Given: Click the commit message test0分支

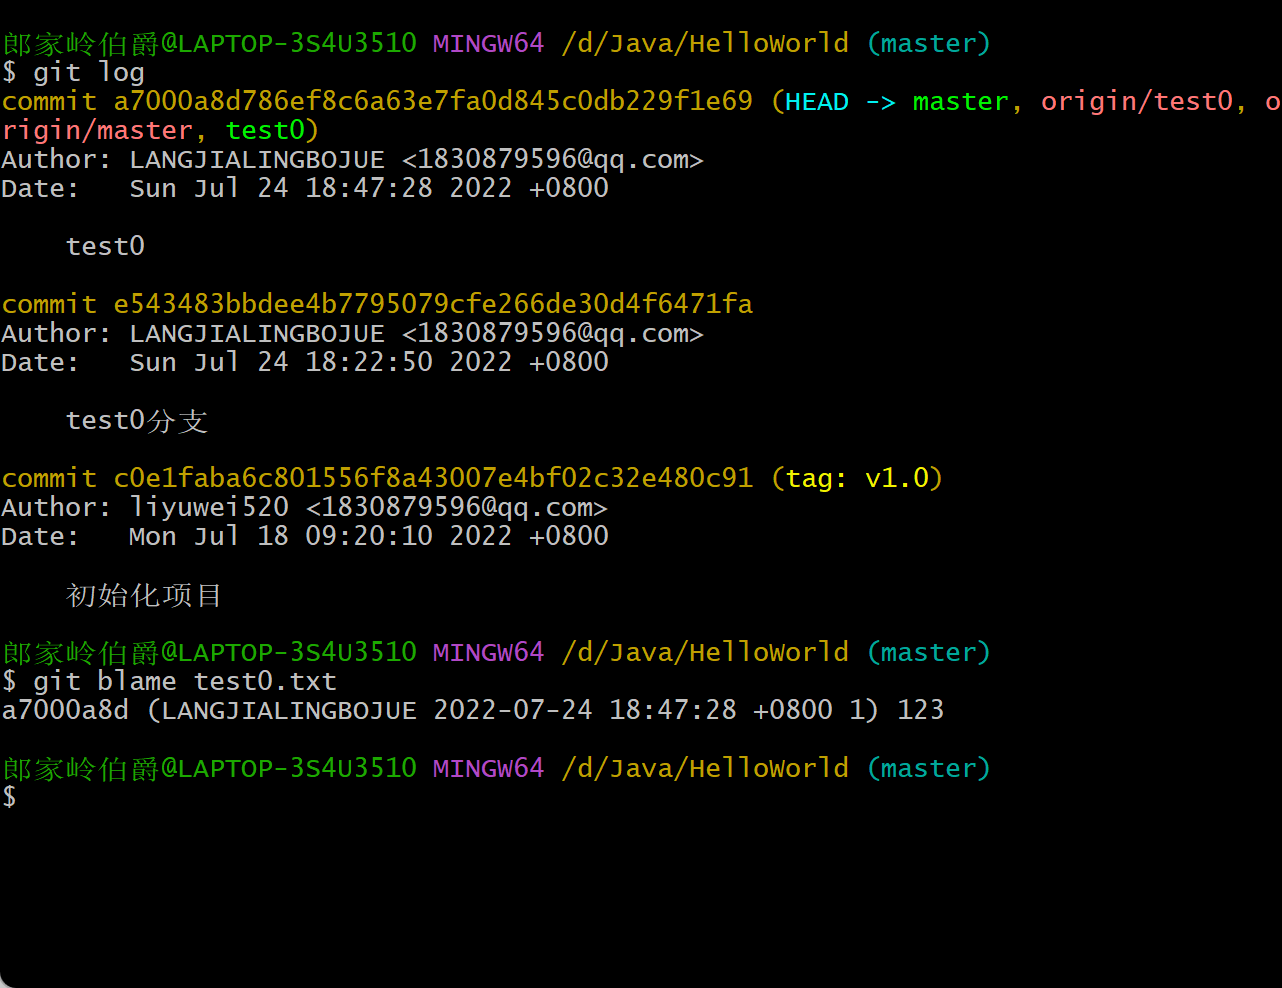Looking at the screenshot, I should (137, 421).
